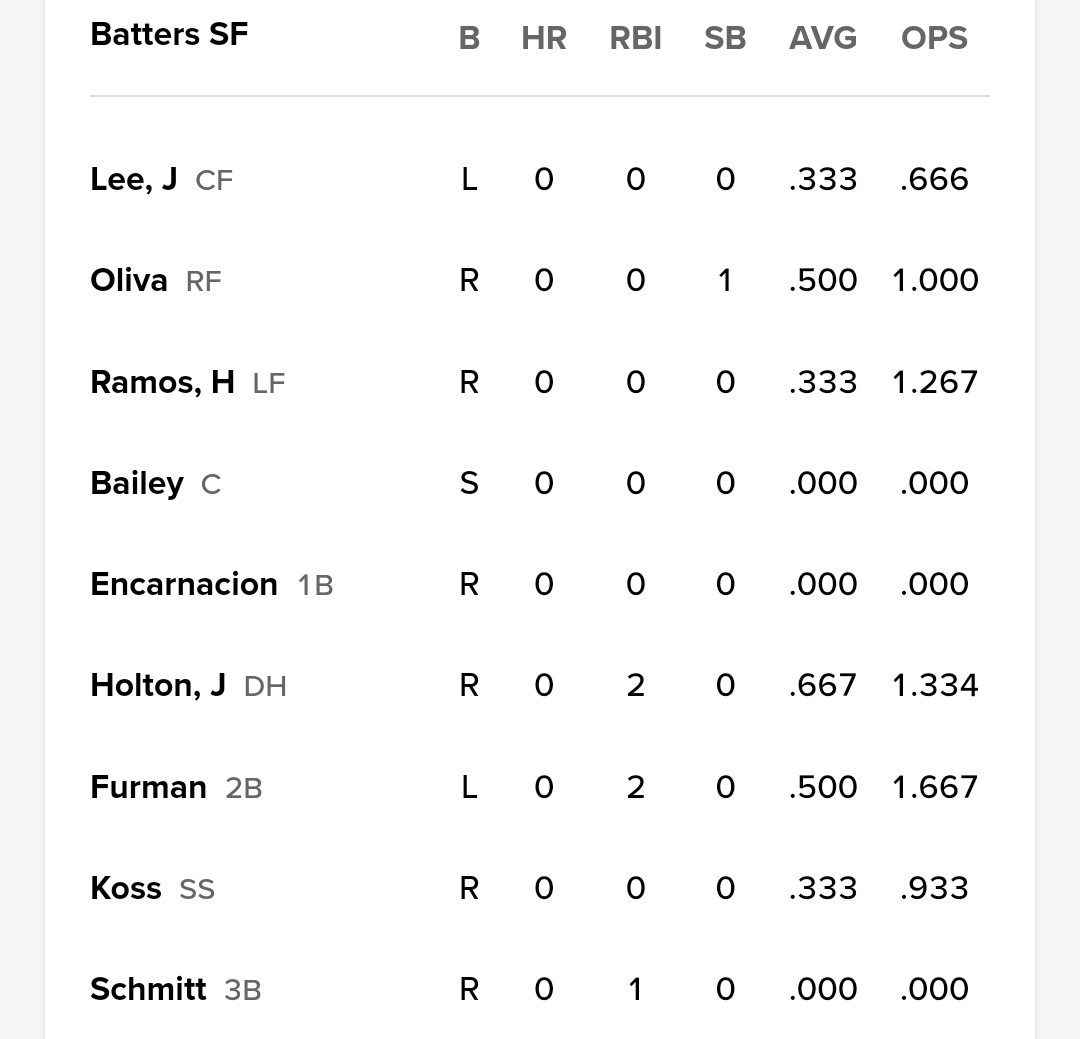Click Bailey's name in the lineup
This screenshot has width=1080, height=1039.
137,483
